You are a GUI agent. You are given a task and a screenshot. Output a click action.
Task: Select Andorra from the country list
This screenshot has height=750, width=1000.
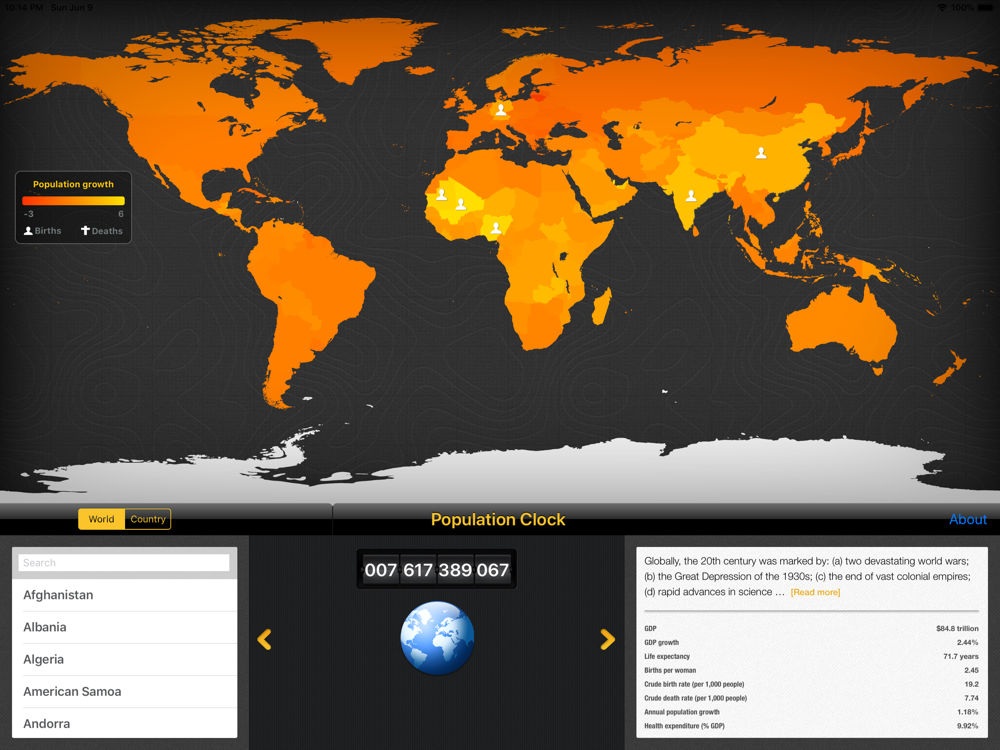pos(124,723)
